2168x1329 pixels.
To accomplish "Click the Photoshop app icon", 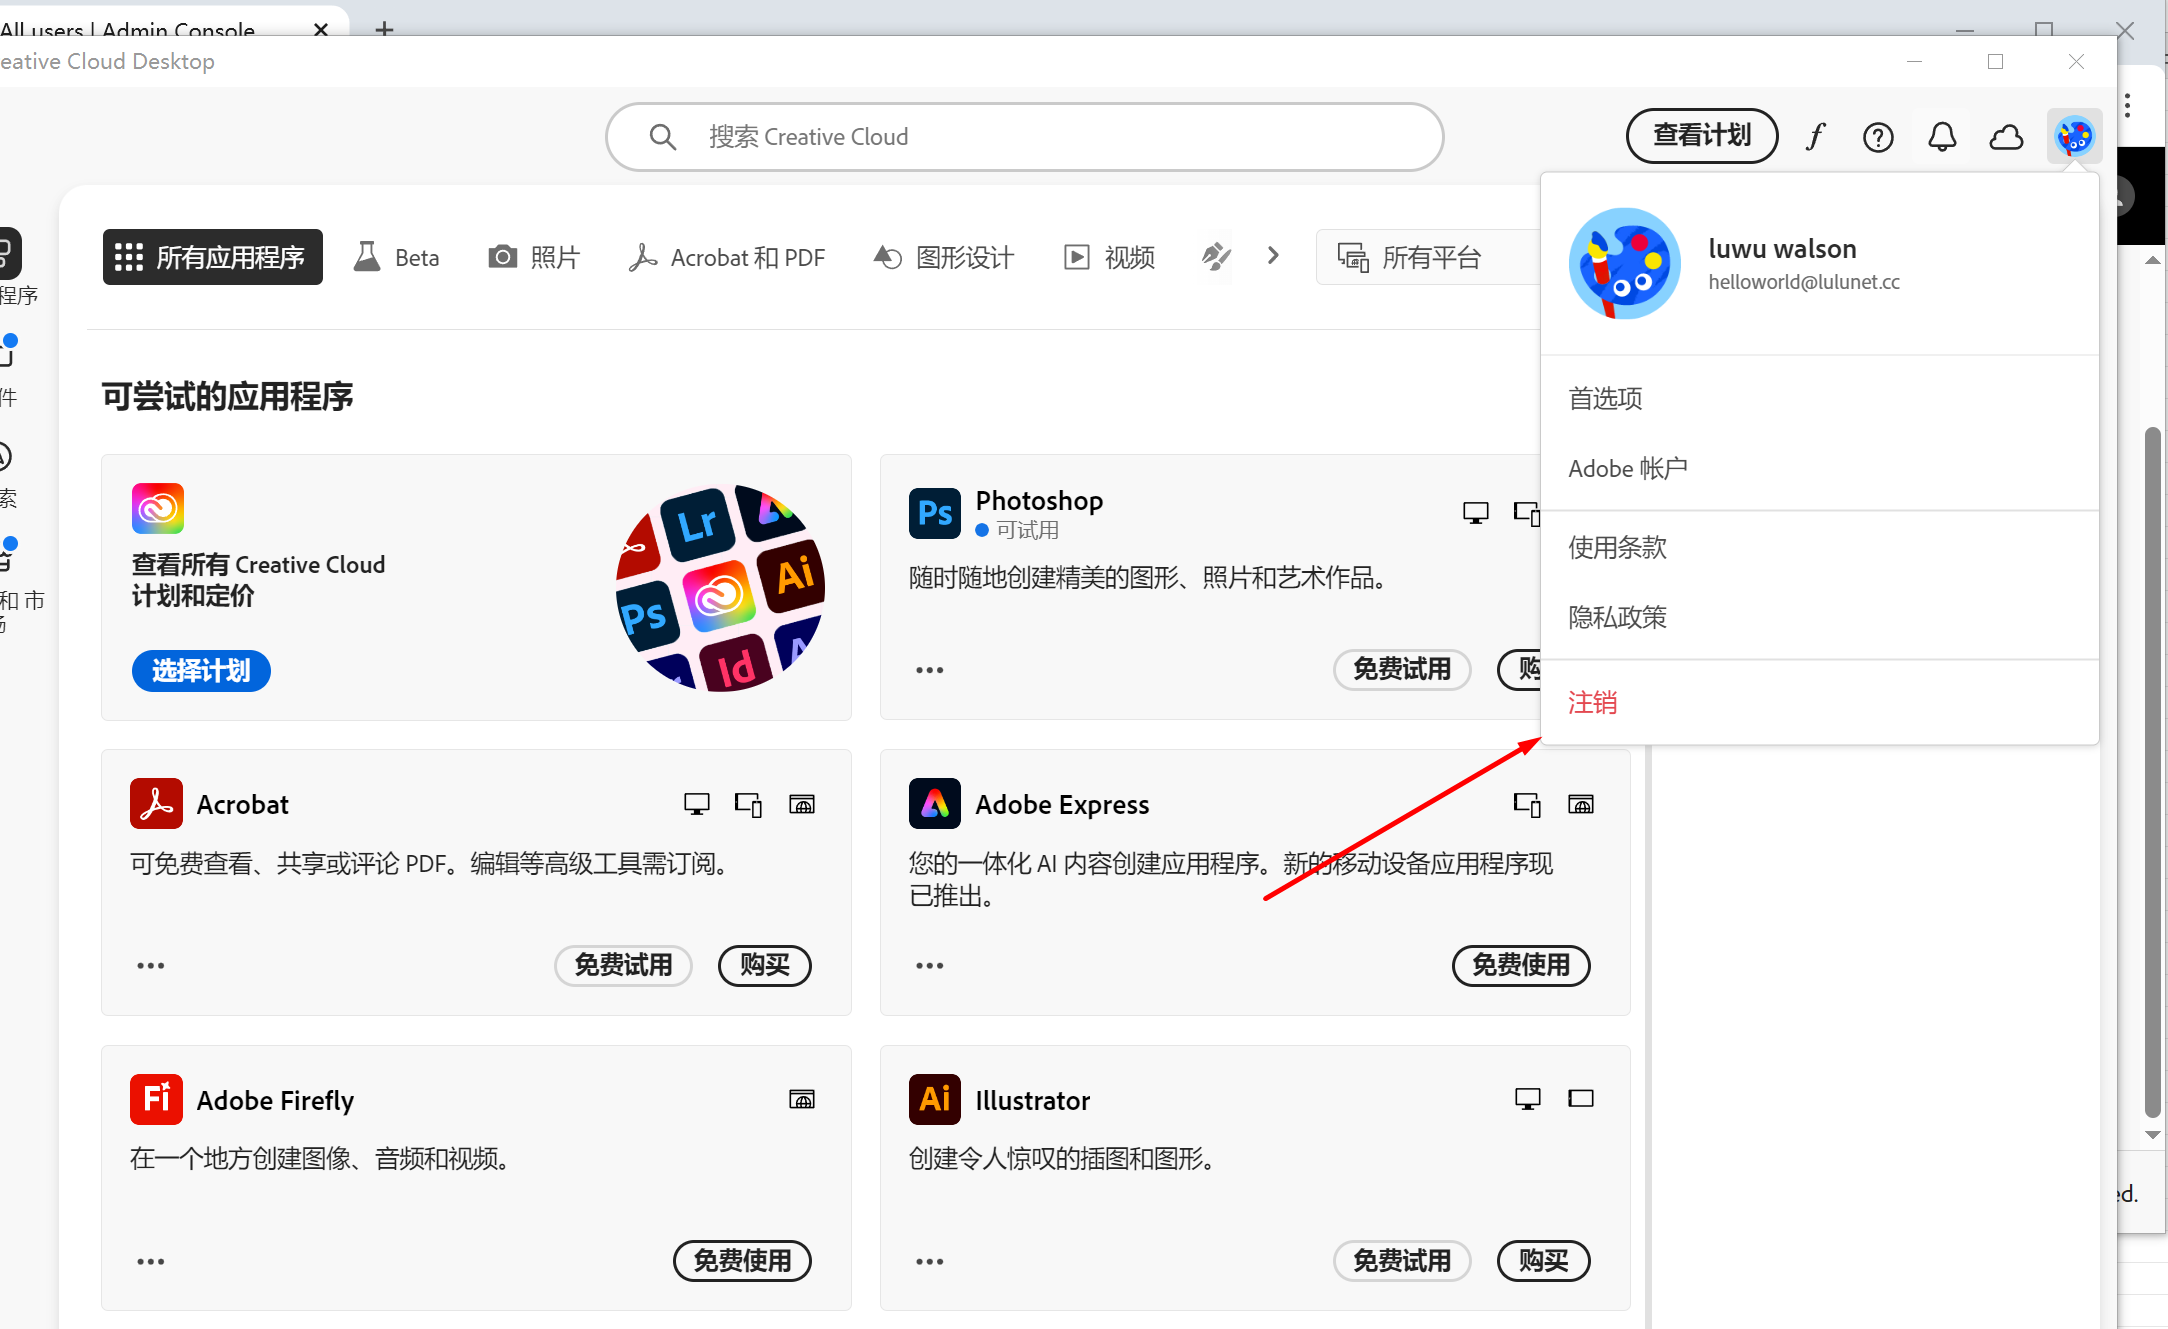I will click(934, 513).
